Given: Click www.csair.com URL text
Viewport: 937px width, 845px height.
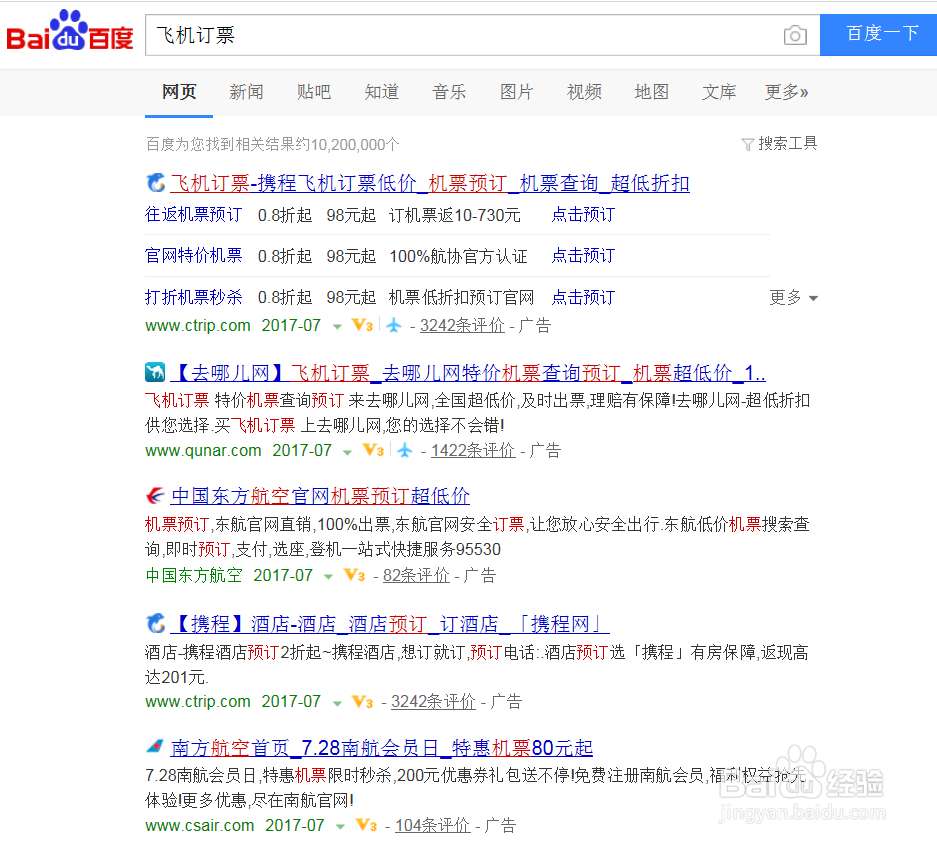Looking at the screenshot, I should pyautogui.click(x=200, y=825).
